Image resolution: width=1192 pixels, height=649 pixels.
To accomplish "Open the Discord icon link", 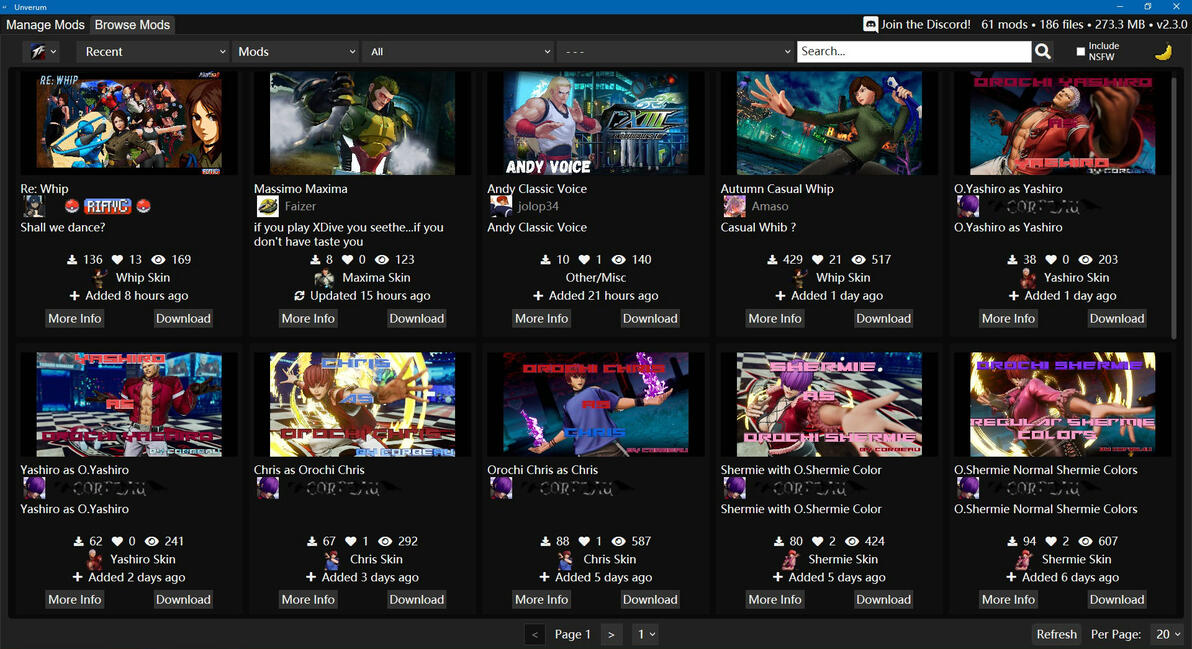I will click(870, 24).
